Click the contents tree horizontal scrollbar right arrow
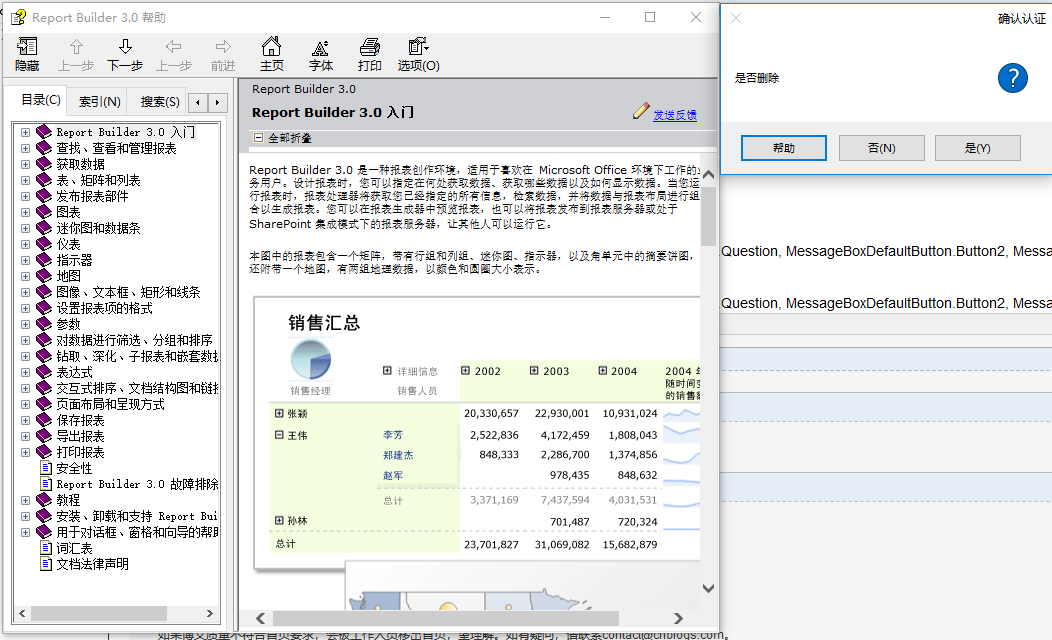This screenshot has height=640, width=1052. pos(210,613)
